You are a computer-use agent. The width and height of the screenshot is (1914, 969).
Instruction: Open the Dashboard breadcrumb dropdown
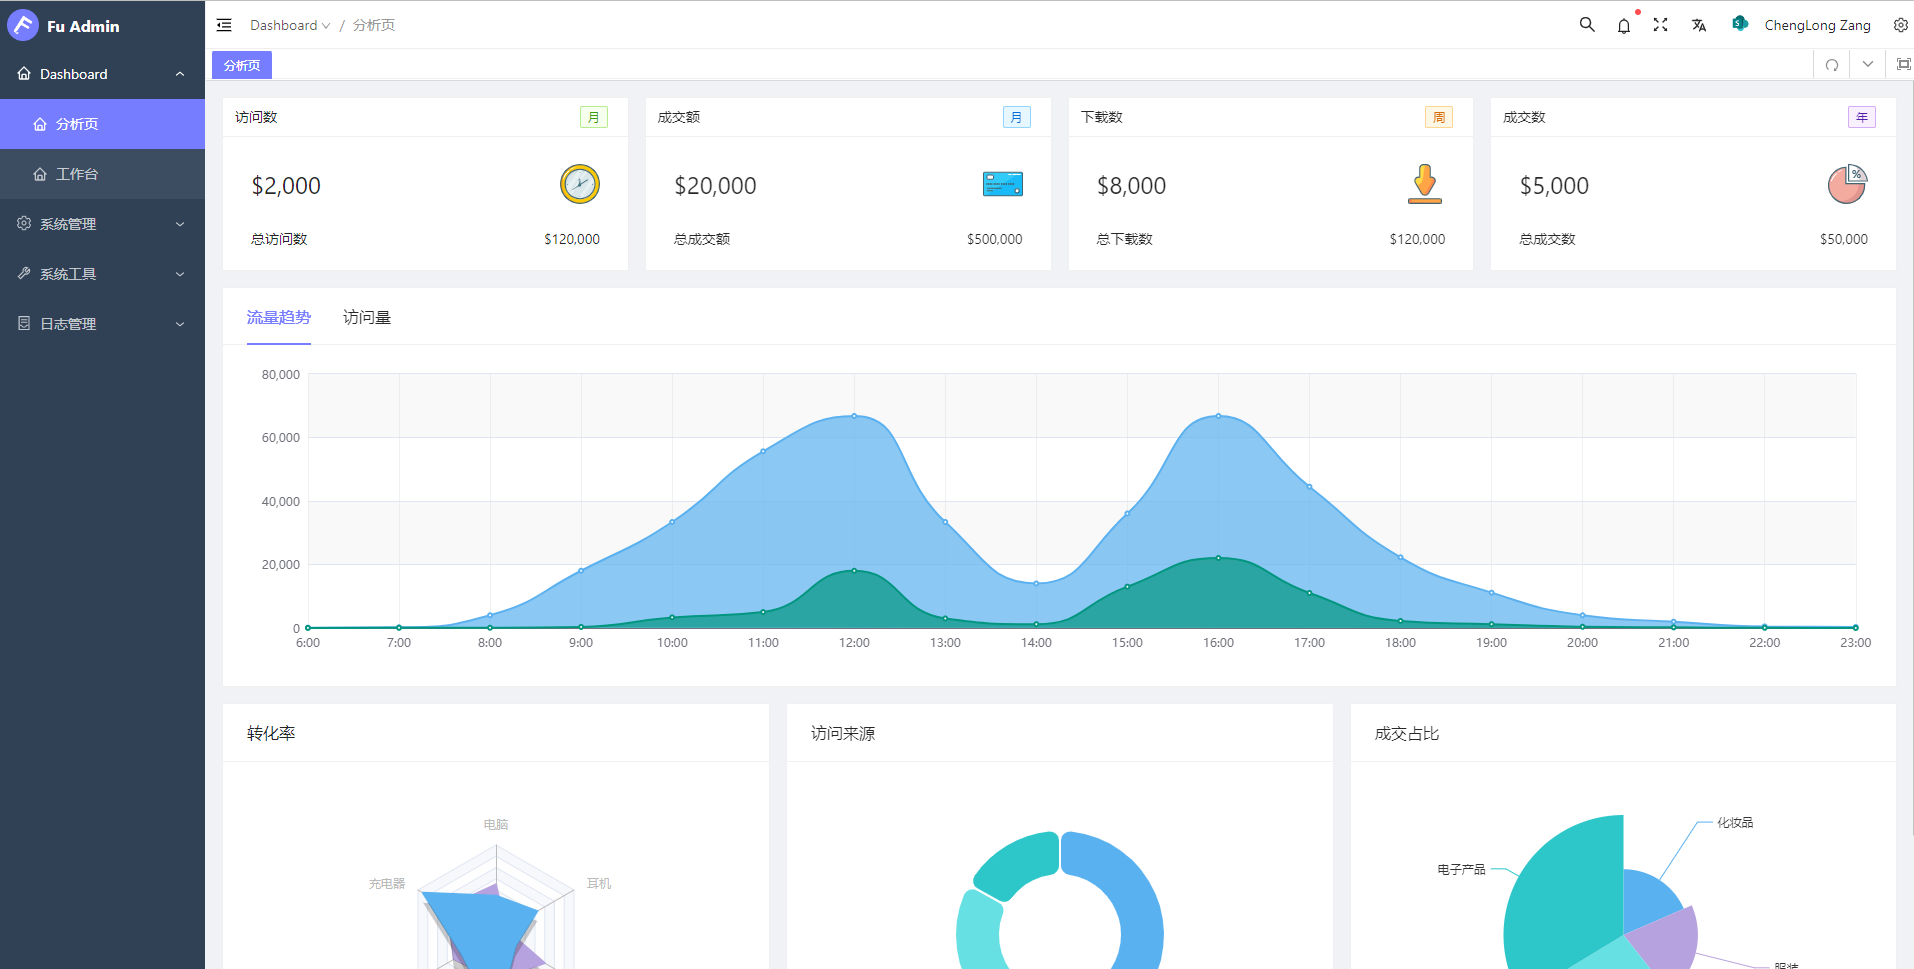290,25
